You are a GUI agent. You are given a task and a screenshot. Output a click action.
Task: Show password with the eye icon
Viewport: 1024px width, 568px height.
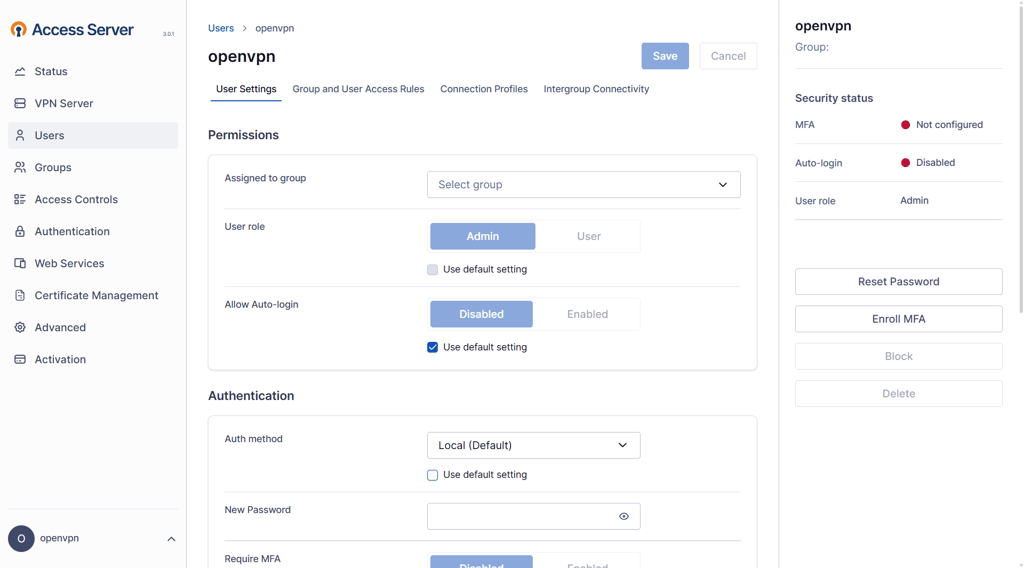pyautogui.click(x=624, y=516)
